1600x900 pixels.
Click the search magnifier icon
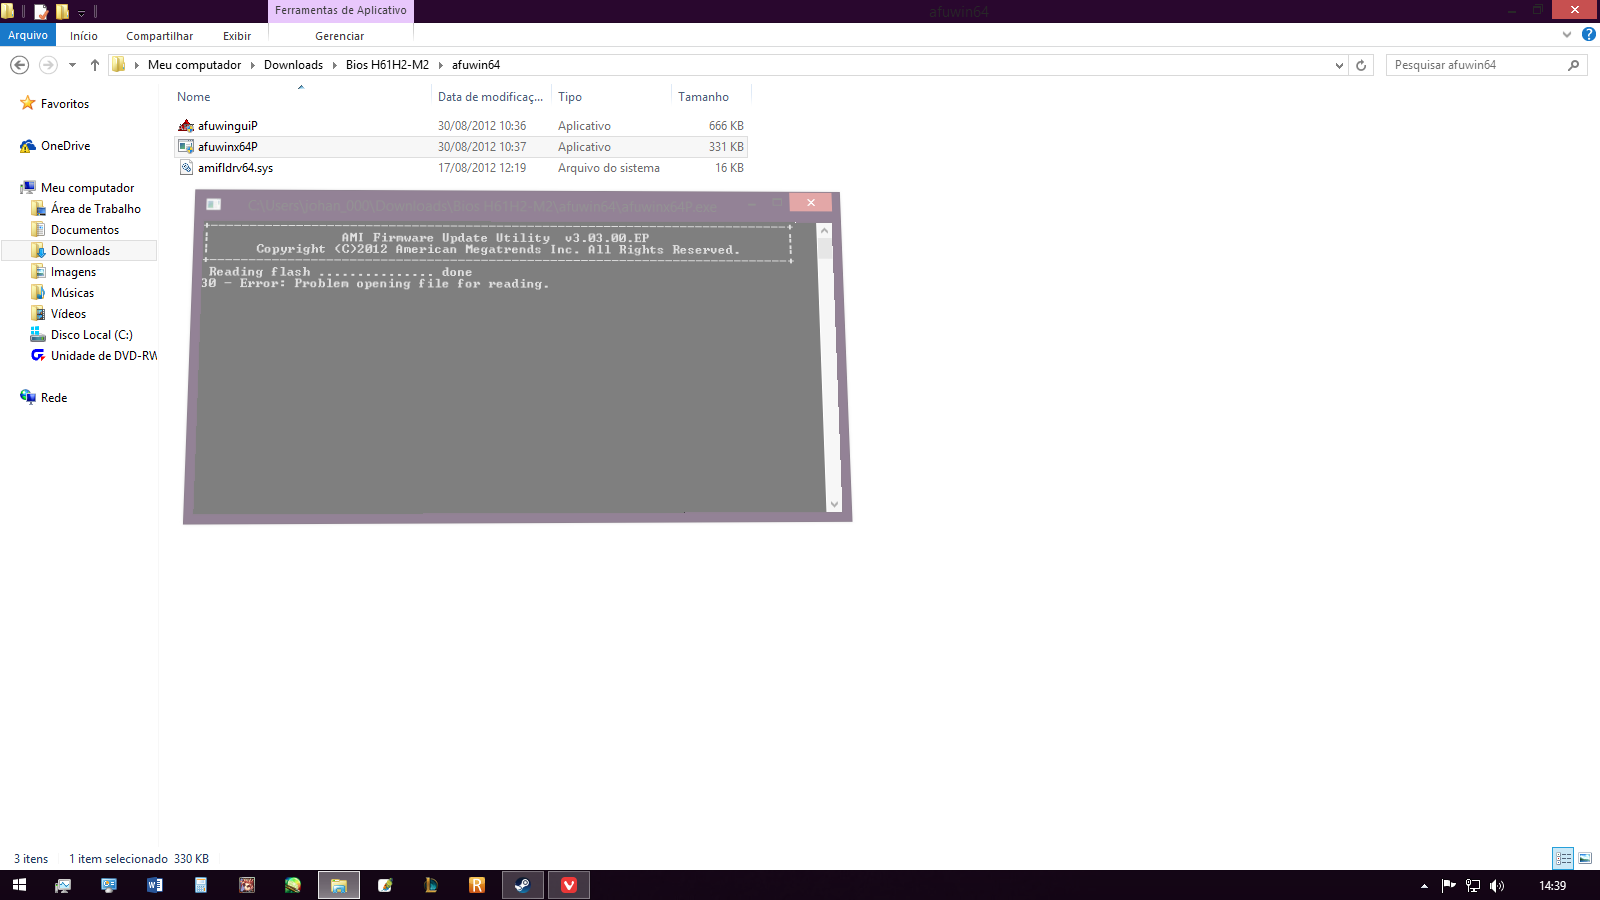click(x=1574, y=65)
